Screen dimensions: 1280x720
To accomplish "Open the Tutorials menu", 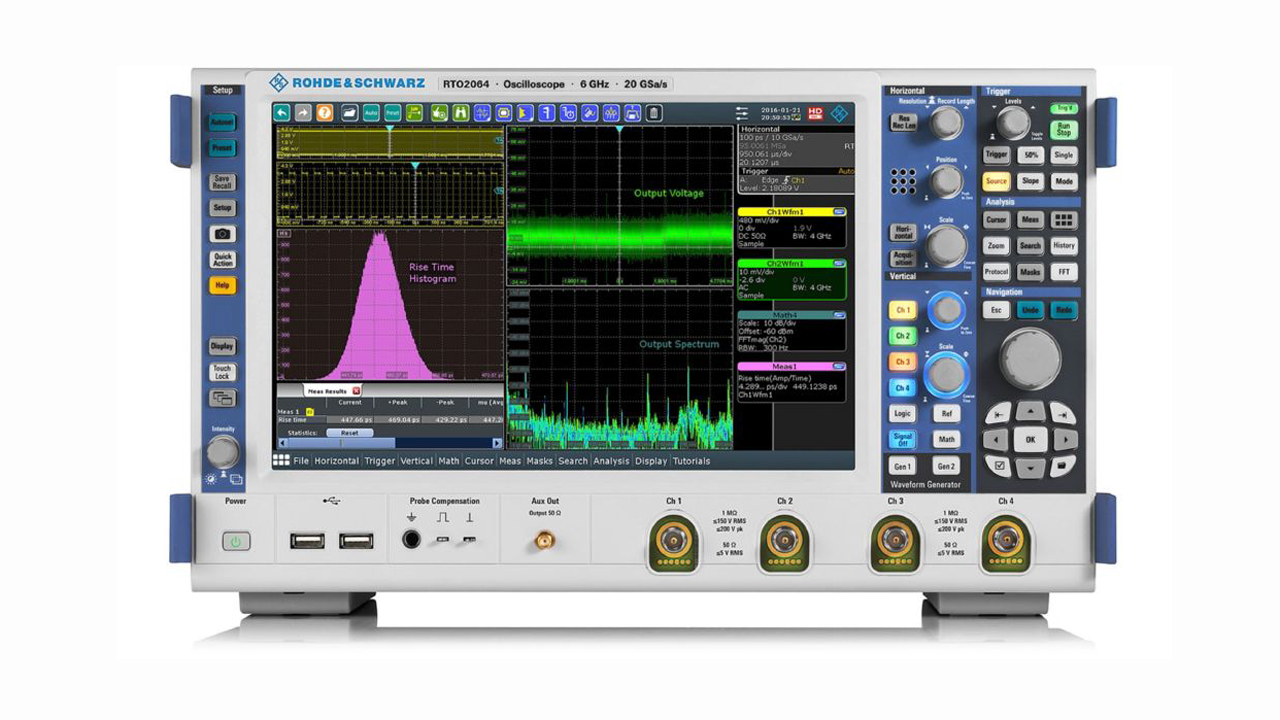I will point(691,461).
